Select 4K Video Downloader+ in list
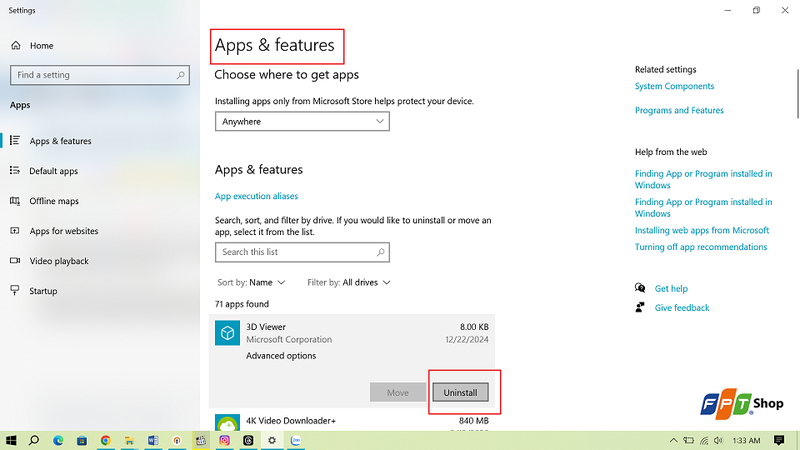800x450 pixels. 352,421
